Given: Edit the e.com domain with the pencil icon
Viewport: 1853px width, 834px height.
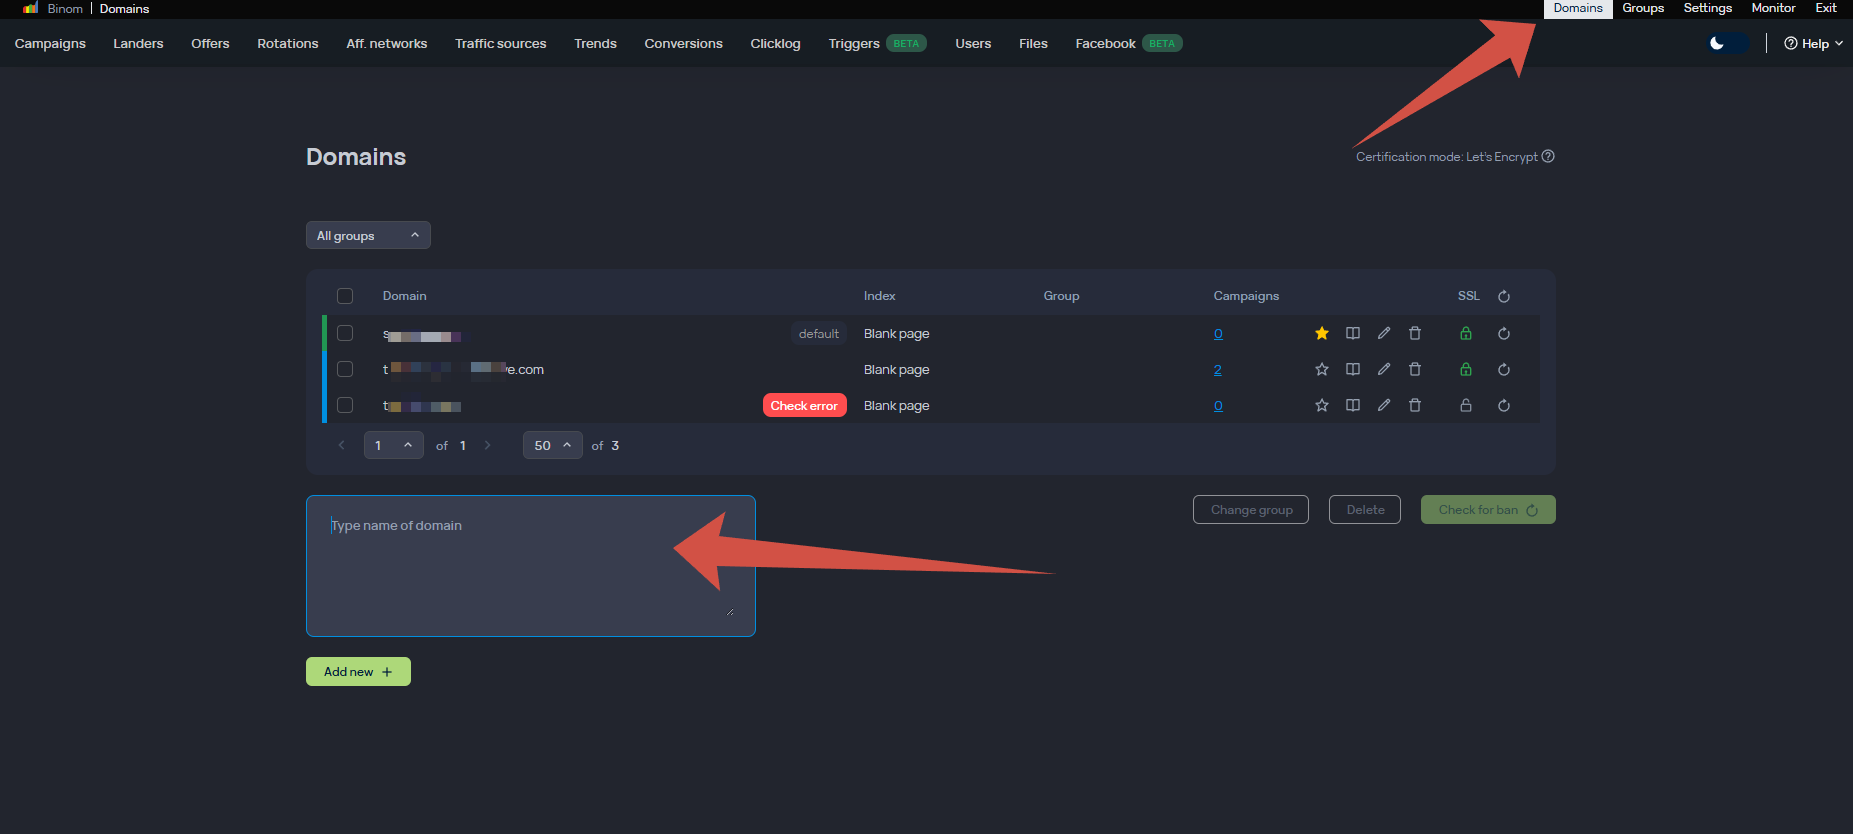Looking at the screenshot, I should pyautogui.click(x=1384, y=369).
